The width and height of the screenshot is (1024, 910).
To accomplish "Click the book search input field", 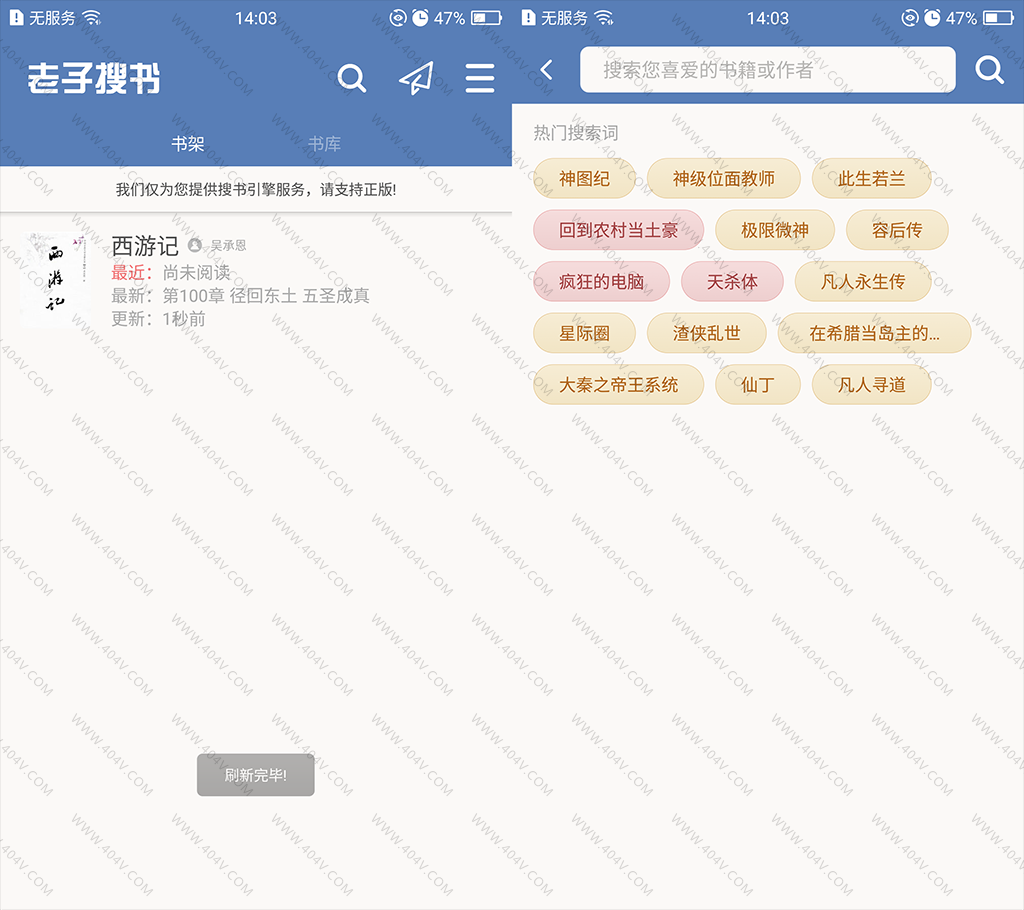I will 767,70.
